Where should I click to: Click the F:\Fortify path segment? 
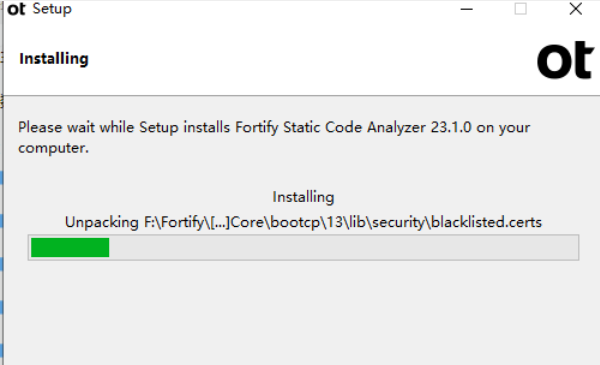(x=175, y=222)
